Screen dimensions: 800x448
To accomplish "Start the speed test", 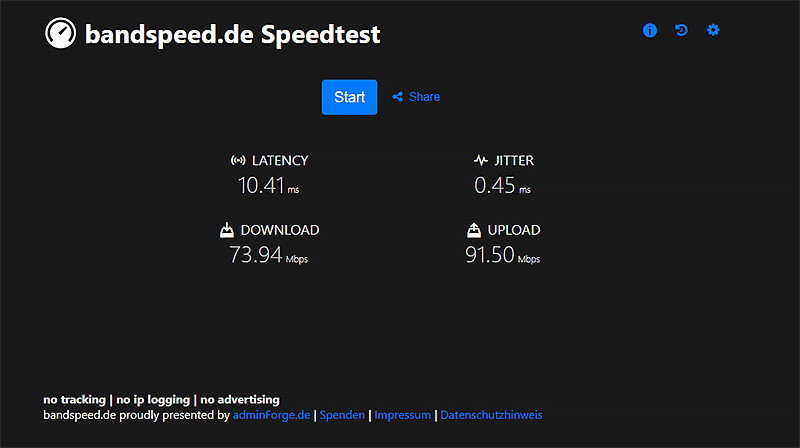I will point(349,97).
